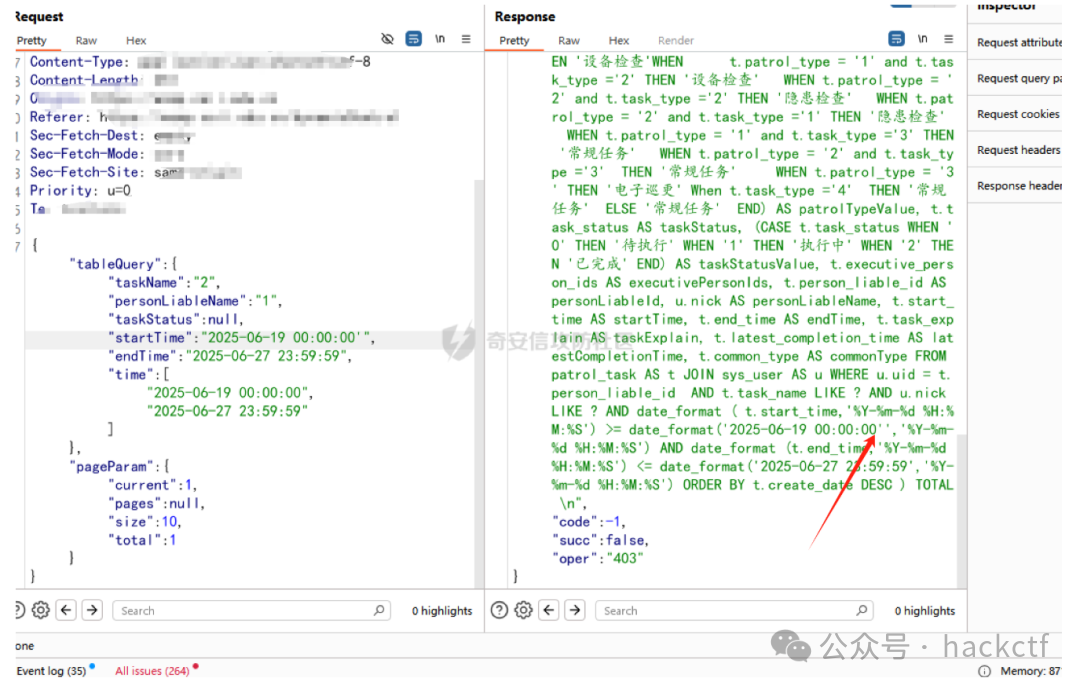The image size is (1080, 689).
Task: Open help icon beside Response search
Action: click(x=499, y=610)
